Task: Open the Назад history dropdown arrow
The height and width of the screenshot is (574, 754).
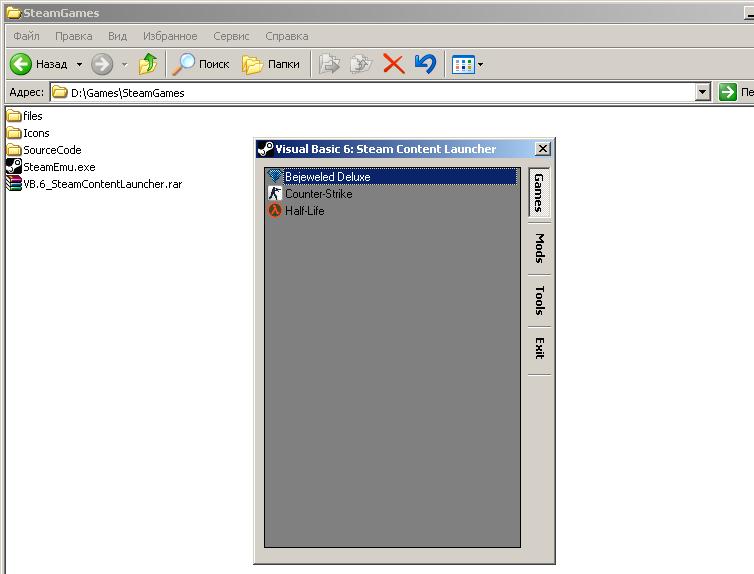Action: point(79,64)
